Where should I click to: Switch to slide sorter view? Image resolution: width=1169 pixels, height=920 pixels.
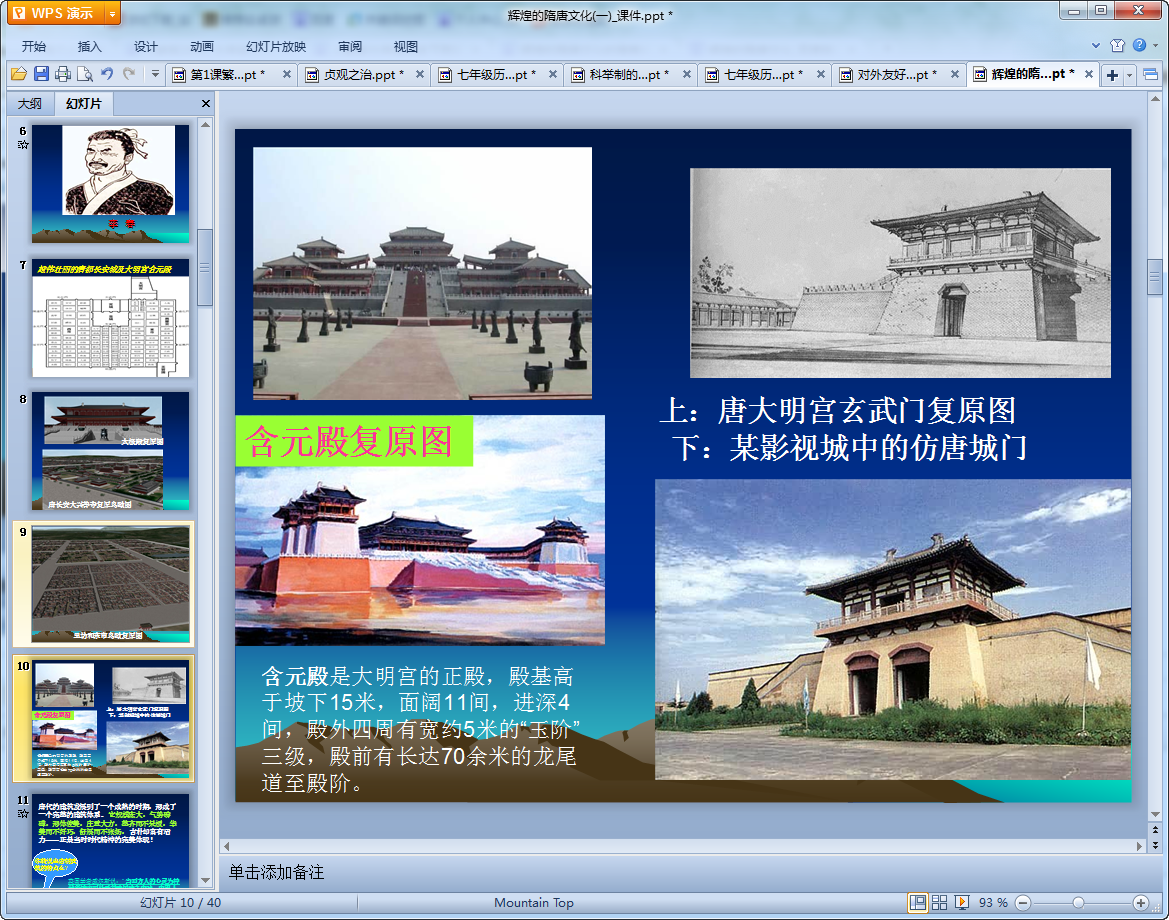(940, 902)
